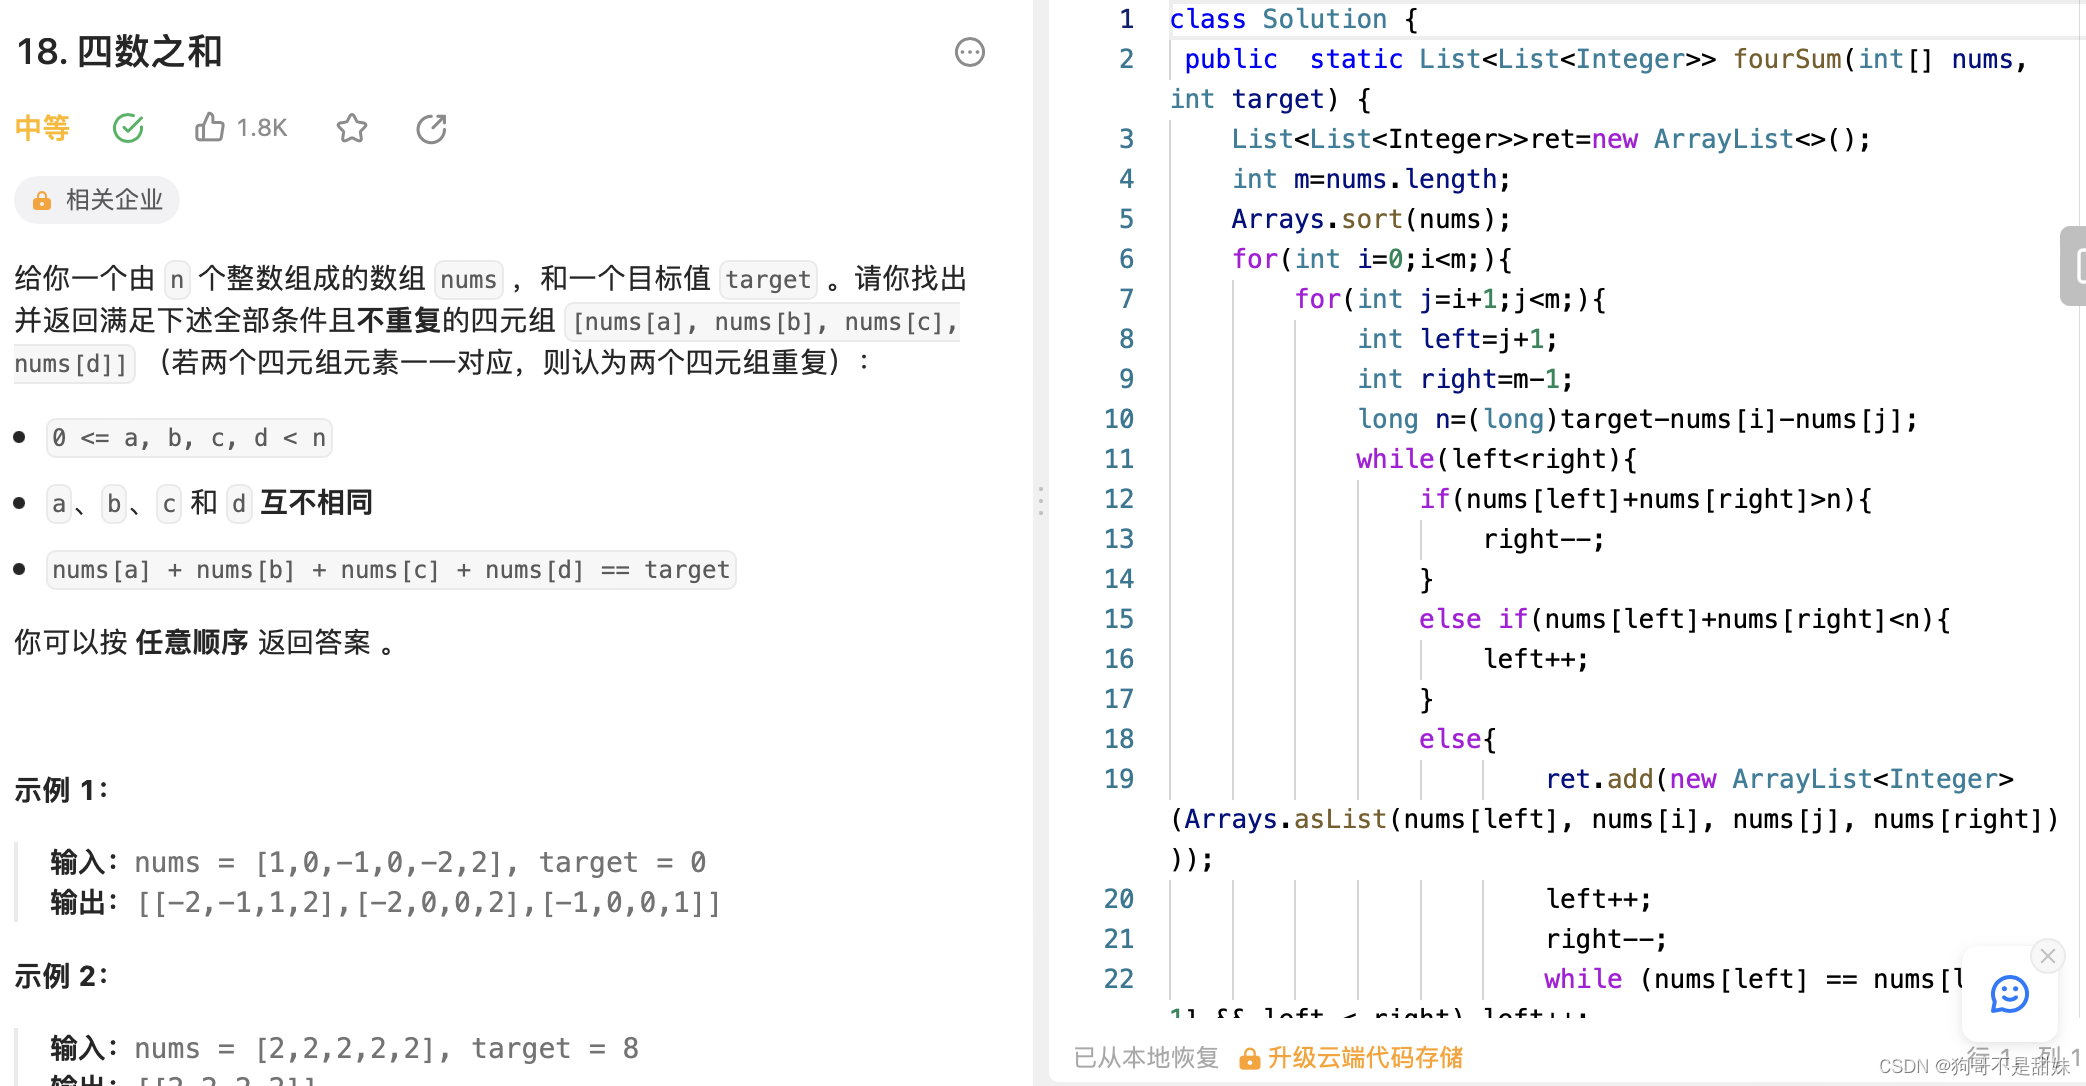Open the 相关企业 locked tag
Viewport: 2086px width, 1086px height.
coord(97,200)
